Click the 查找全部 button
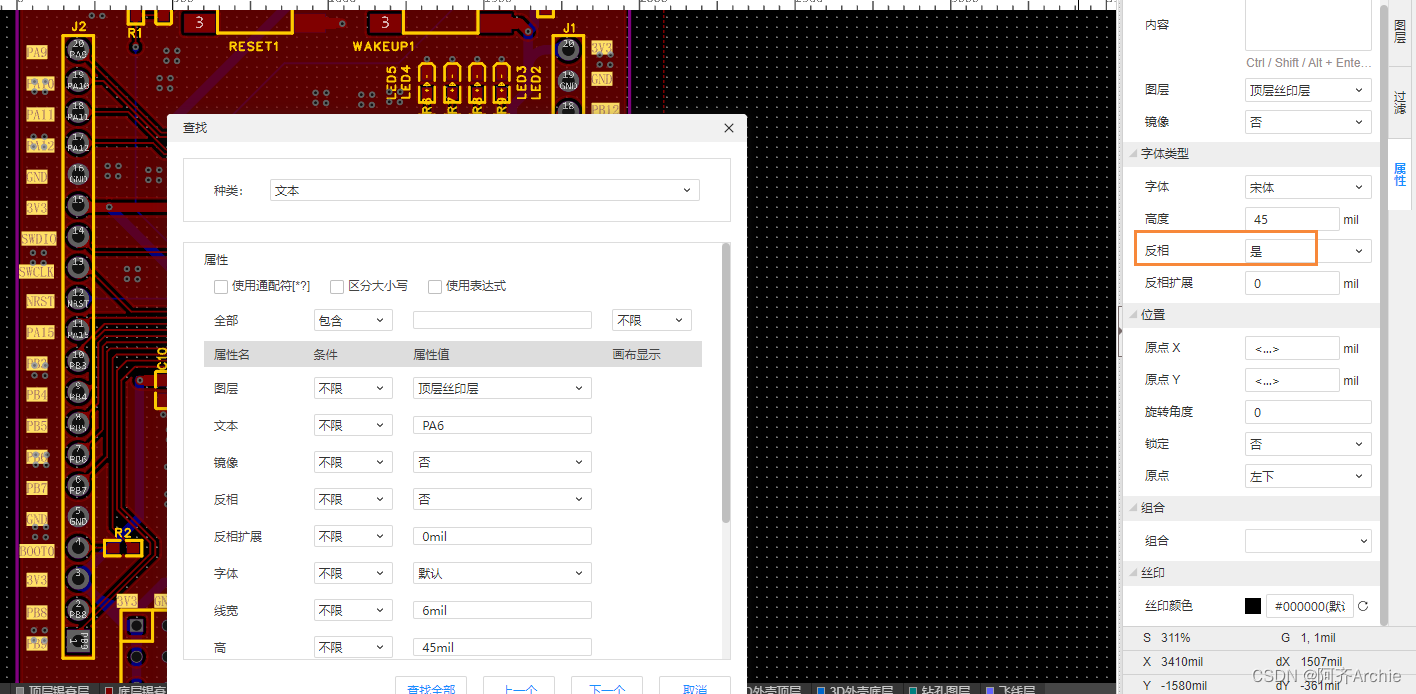The height and width of the screenshot is (694, 1416). tap(431, 687)
